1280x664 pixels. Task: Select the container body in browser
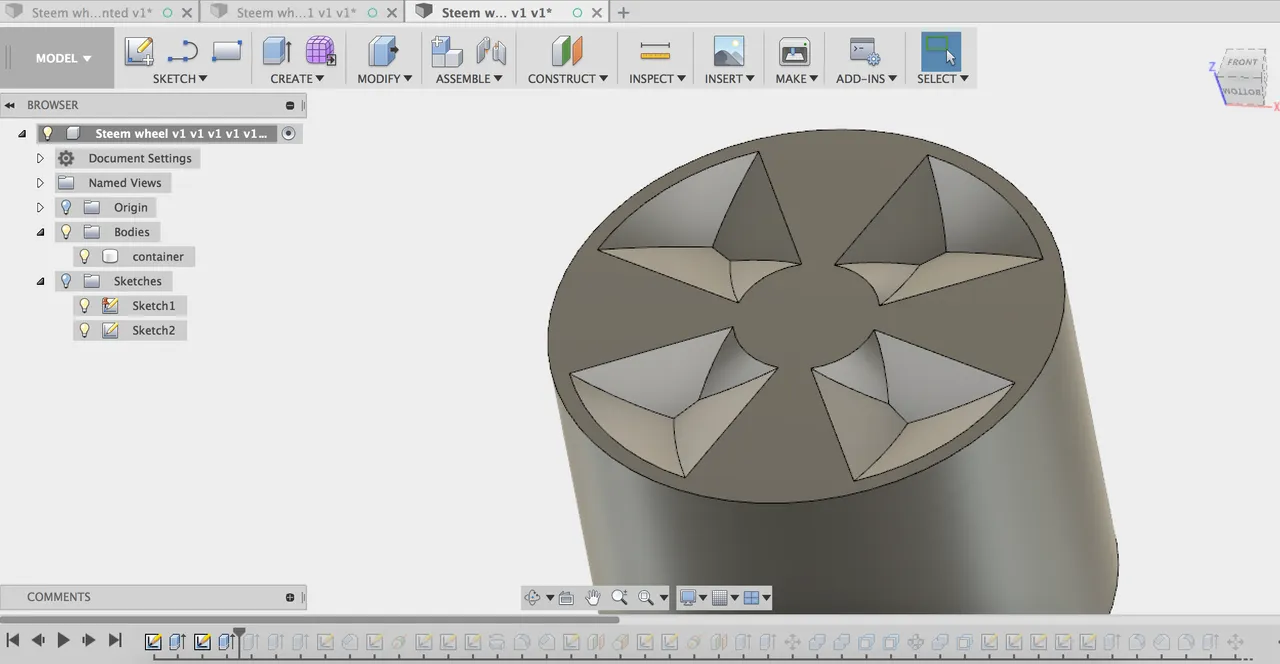tap(158, 257)
